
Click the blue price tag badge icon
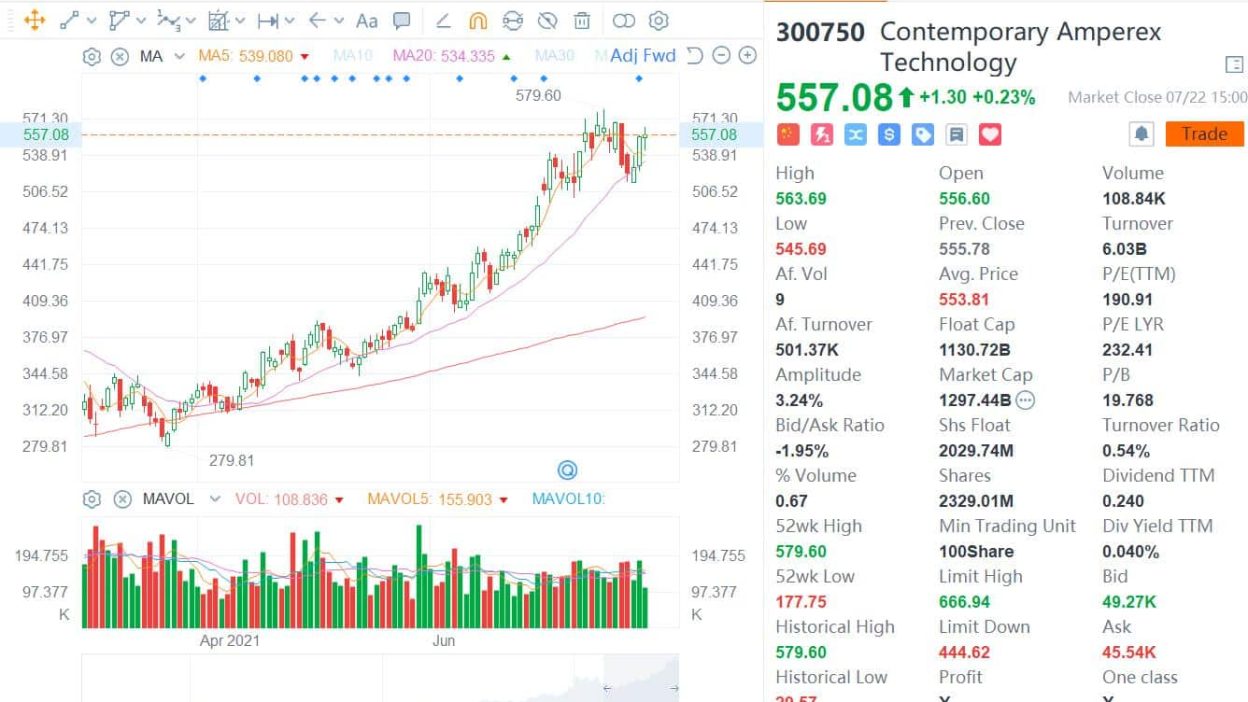click(x=923, y=134)
